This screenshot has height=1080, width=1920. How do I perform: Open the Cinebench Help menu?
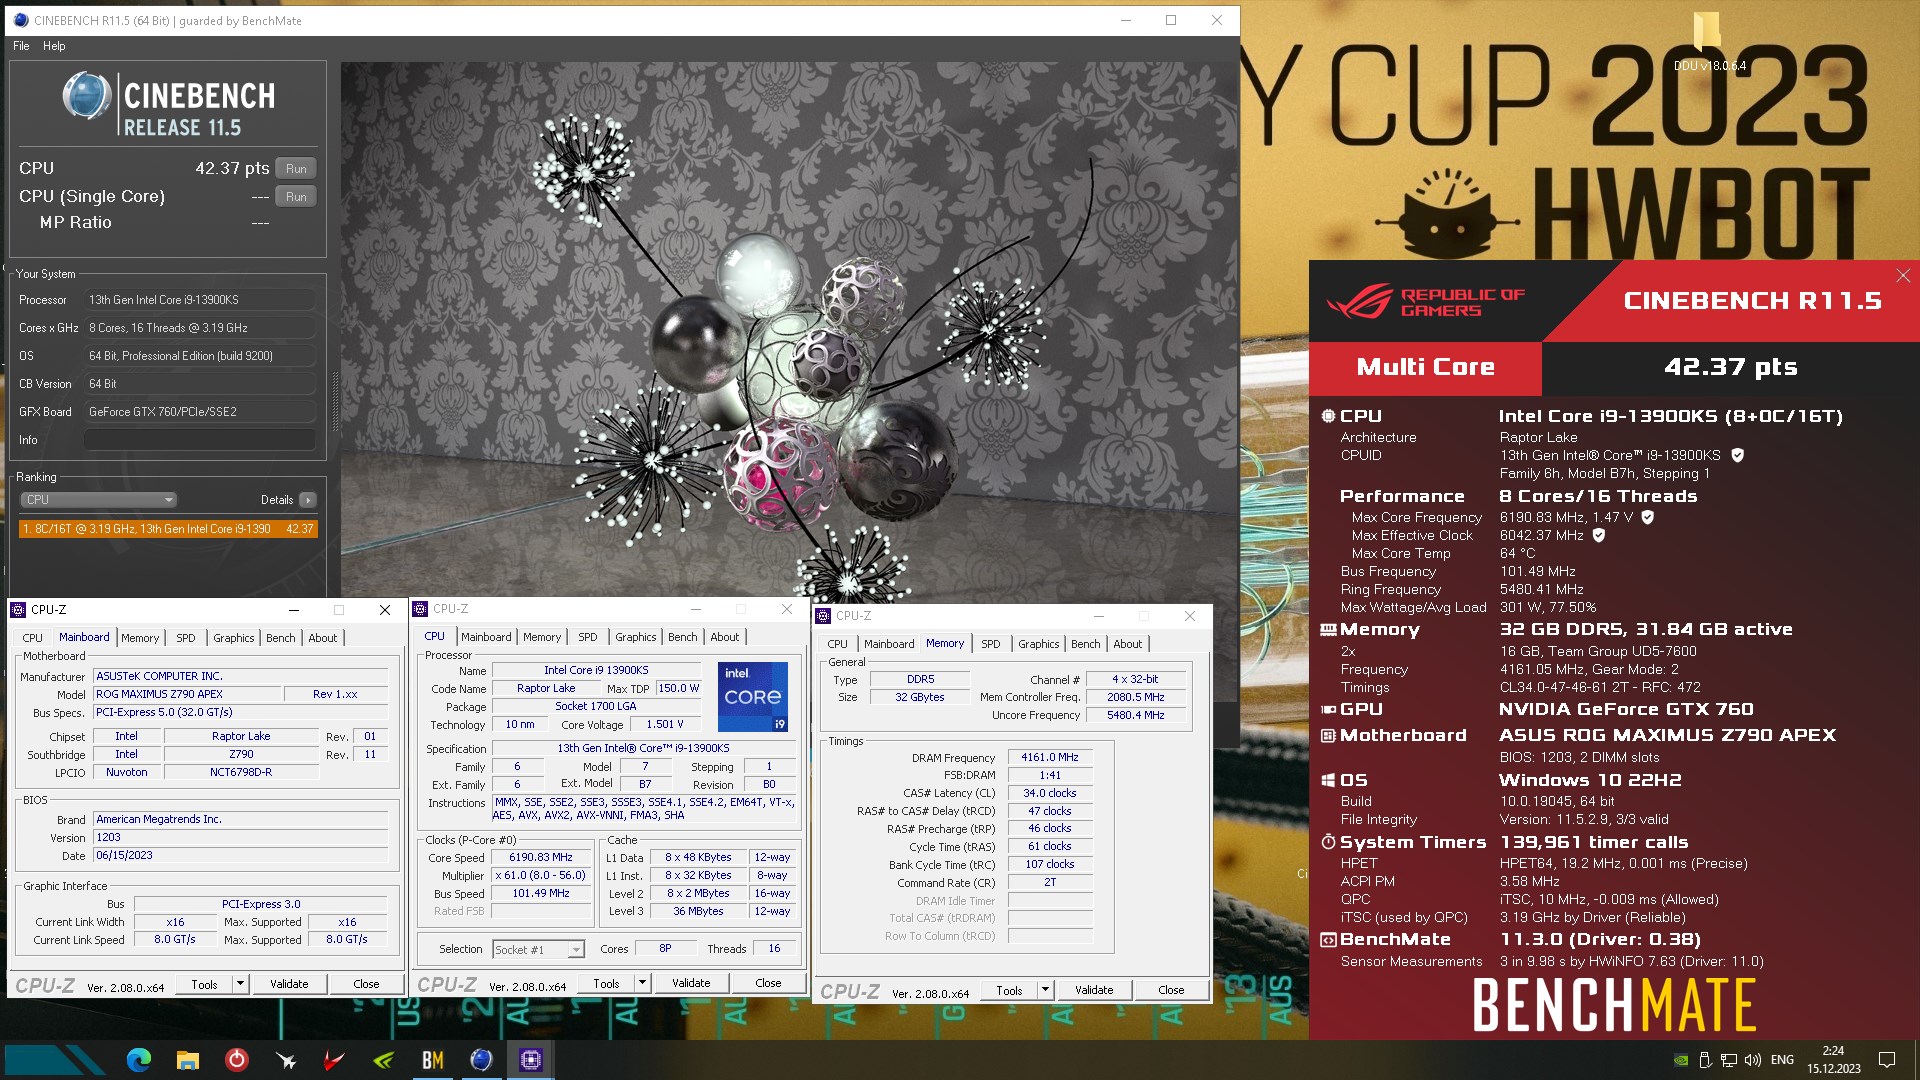(54, 46)
